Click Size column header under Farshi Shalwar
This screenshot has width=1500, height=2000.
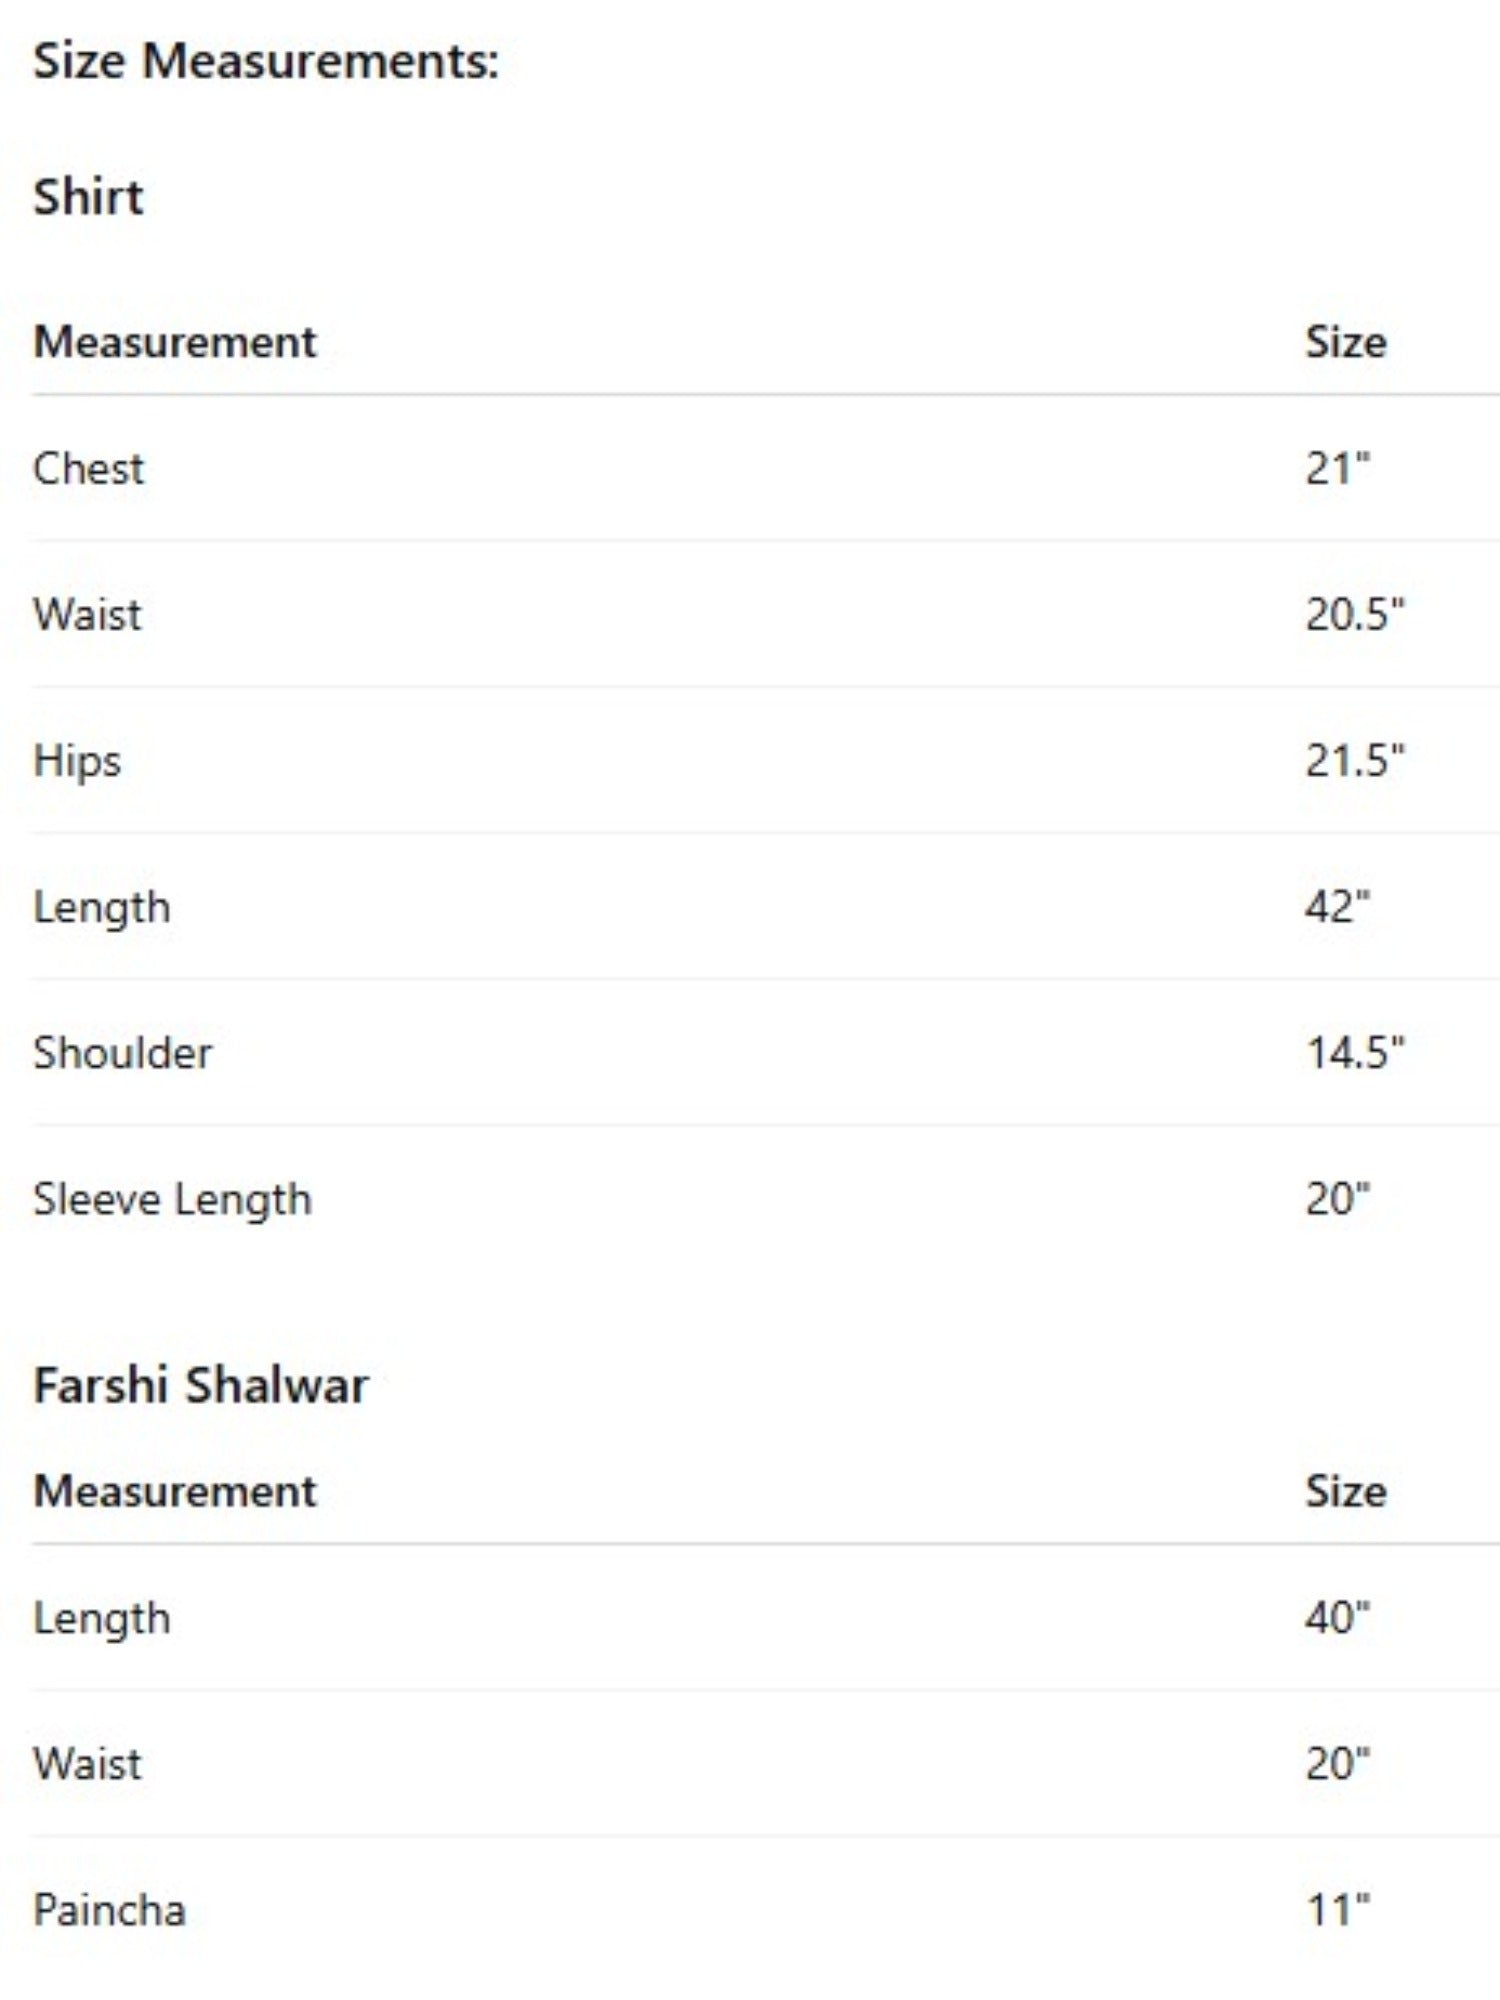[x=1345, y=1491]
